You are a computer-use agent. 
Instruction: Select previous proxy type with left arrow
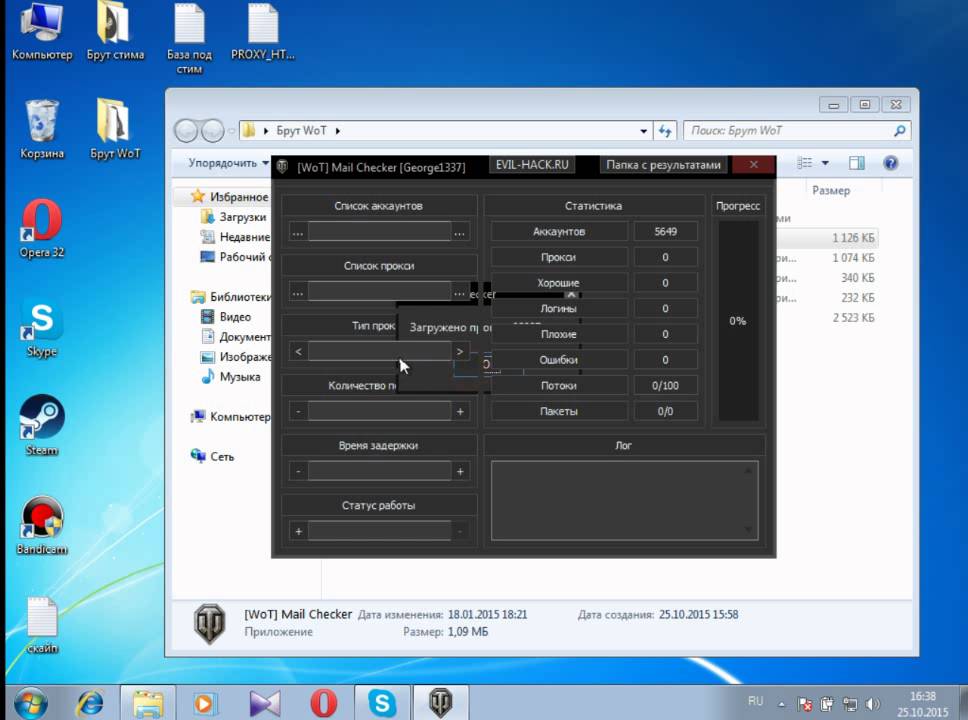[x=298, y=352]
